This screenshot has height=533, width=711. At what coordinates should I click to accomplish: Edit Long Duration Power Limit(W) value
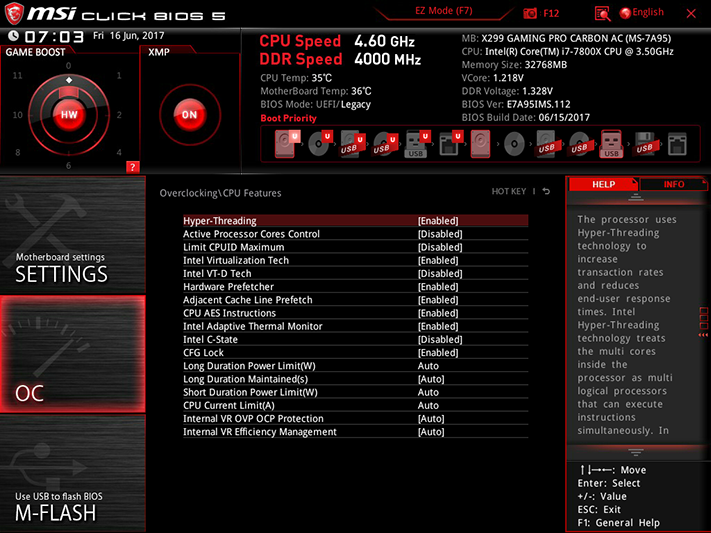pyautogui.click(x=356, y=366)
